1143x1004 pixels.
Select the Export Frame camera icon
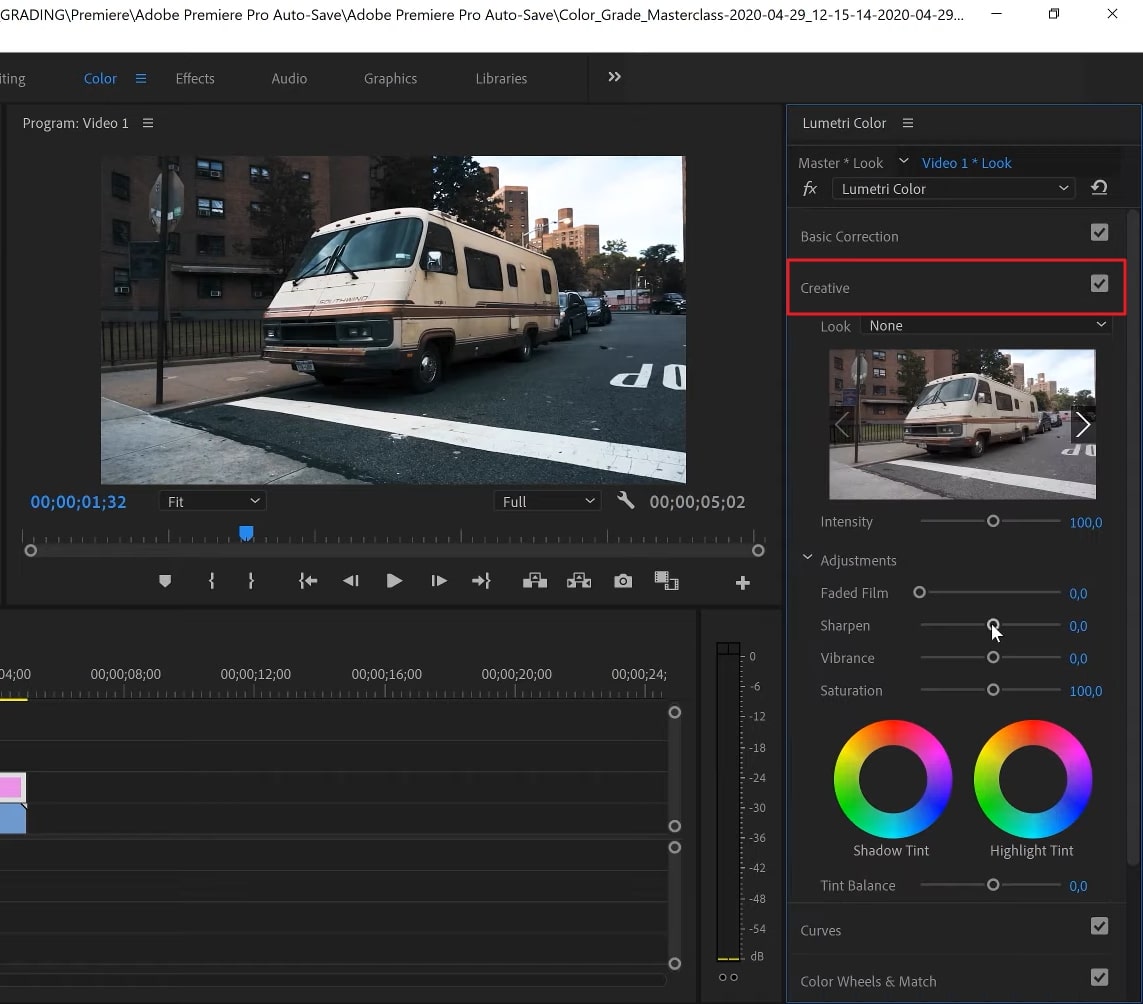[622, 580]
